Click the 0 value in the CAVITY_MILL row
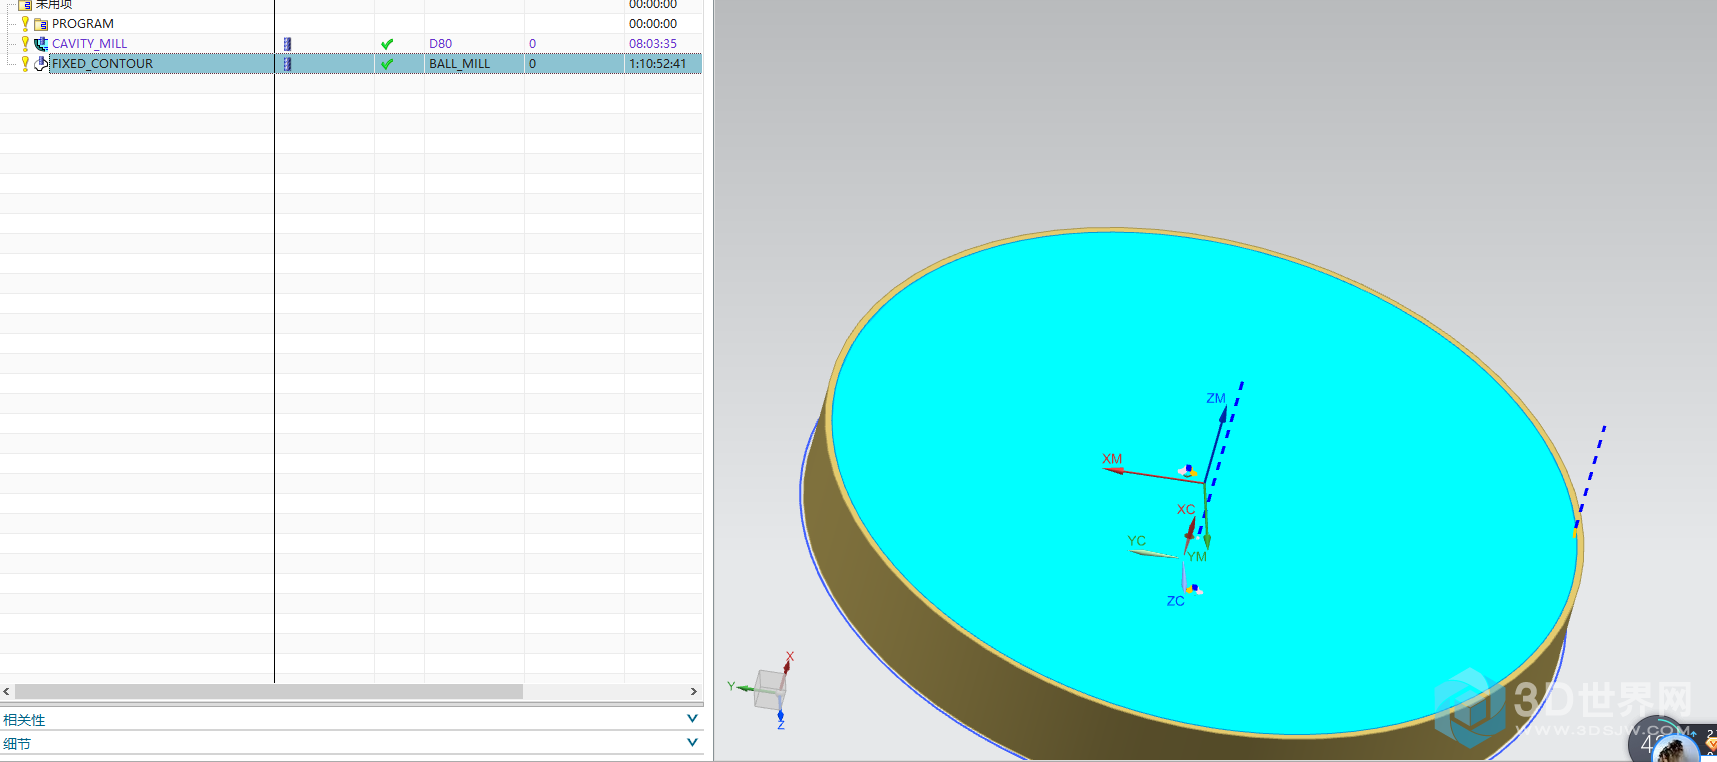This screenshot has width=1717, height=762. pos(532,44)
